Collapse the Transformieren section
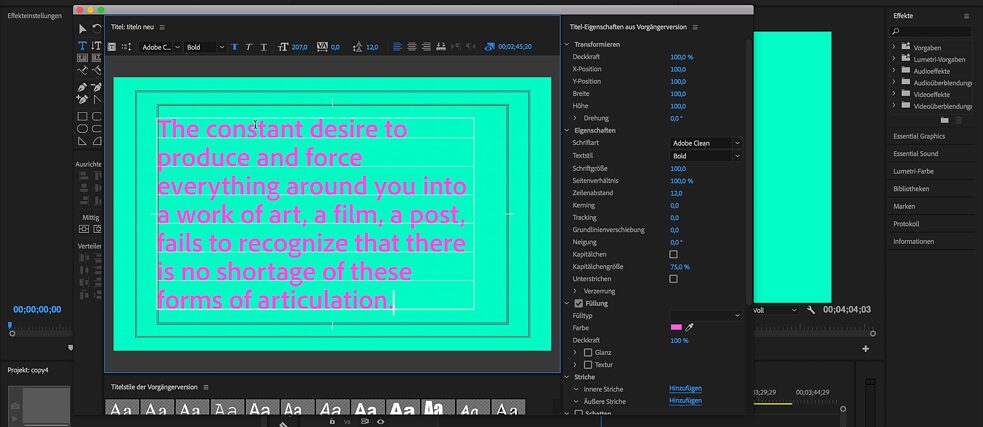Image resolution: width=983 pixels, height=427 pixels. [x=567, y=45]
